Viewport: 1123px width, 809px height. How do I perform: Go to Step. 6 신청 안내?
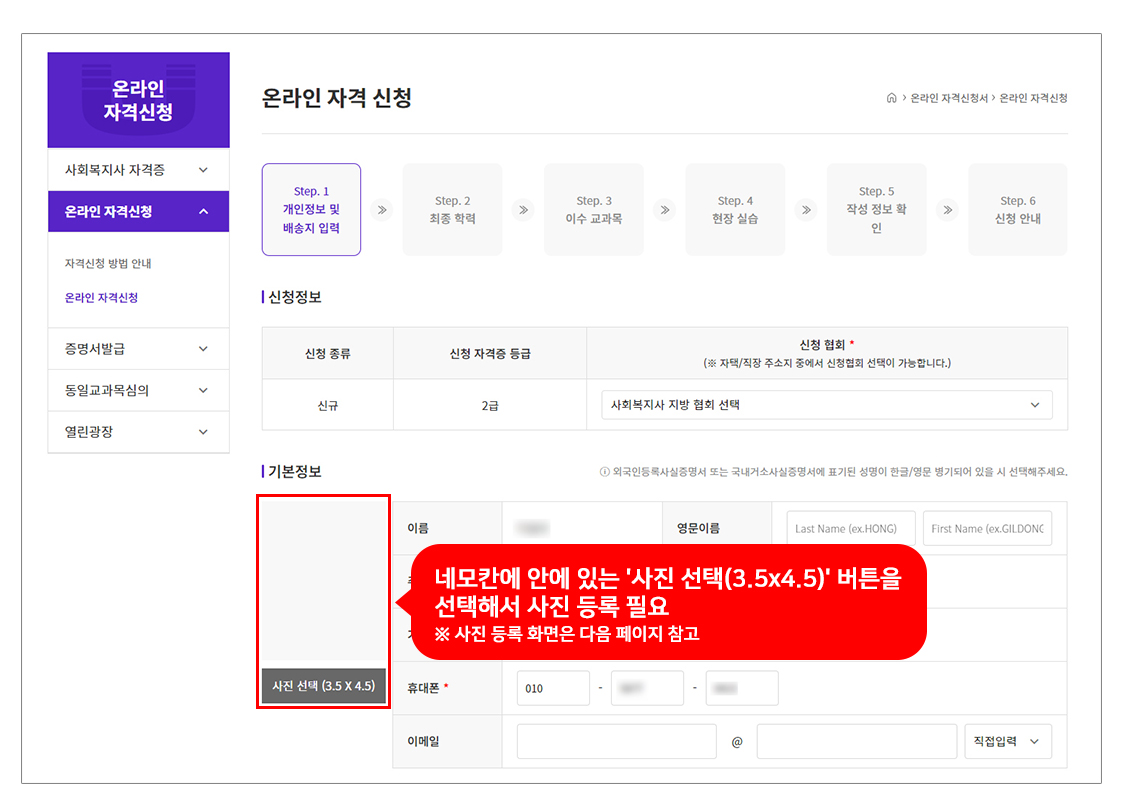coord(1017,210)
